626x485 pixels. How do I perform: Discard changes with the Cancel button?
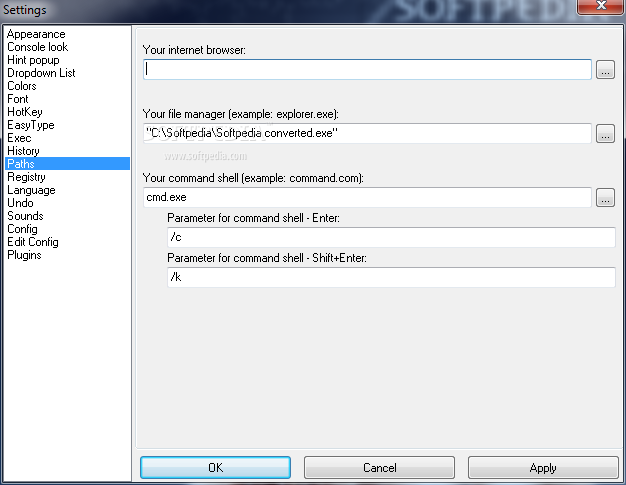(379, 467)
